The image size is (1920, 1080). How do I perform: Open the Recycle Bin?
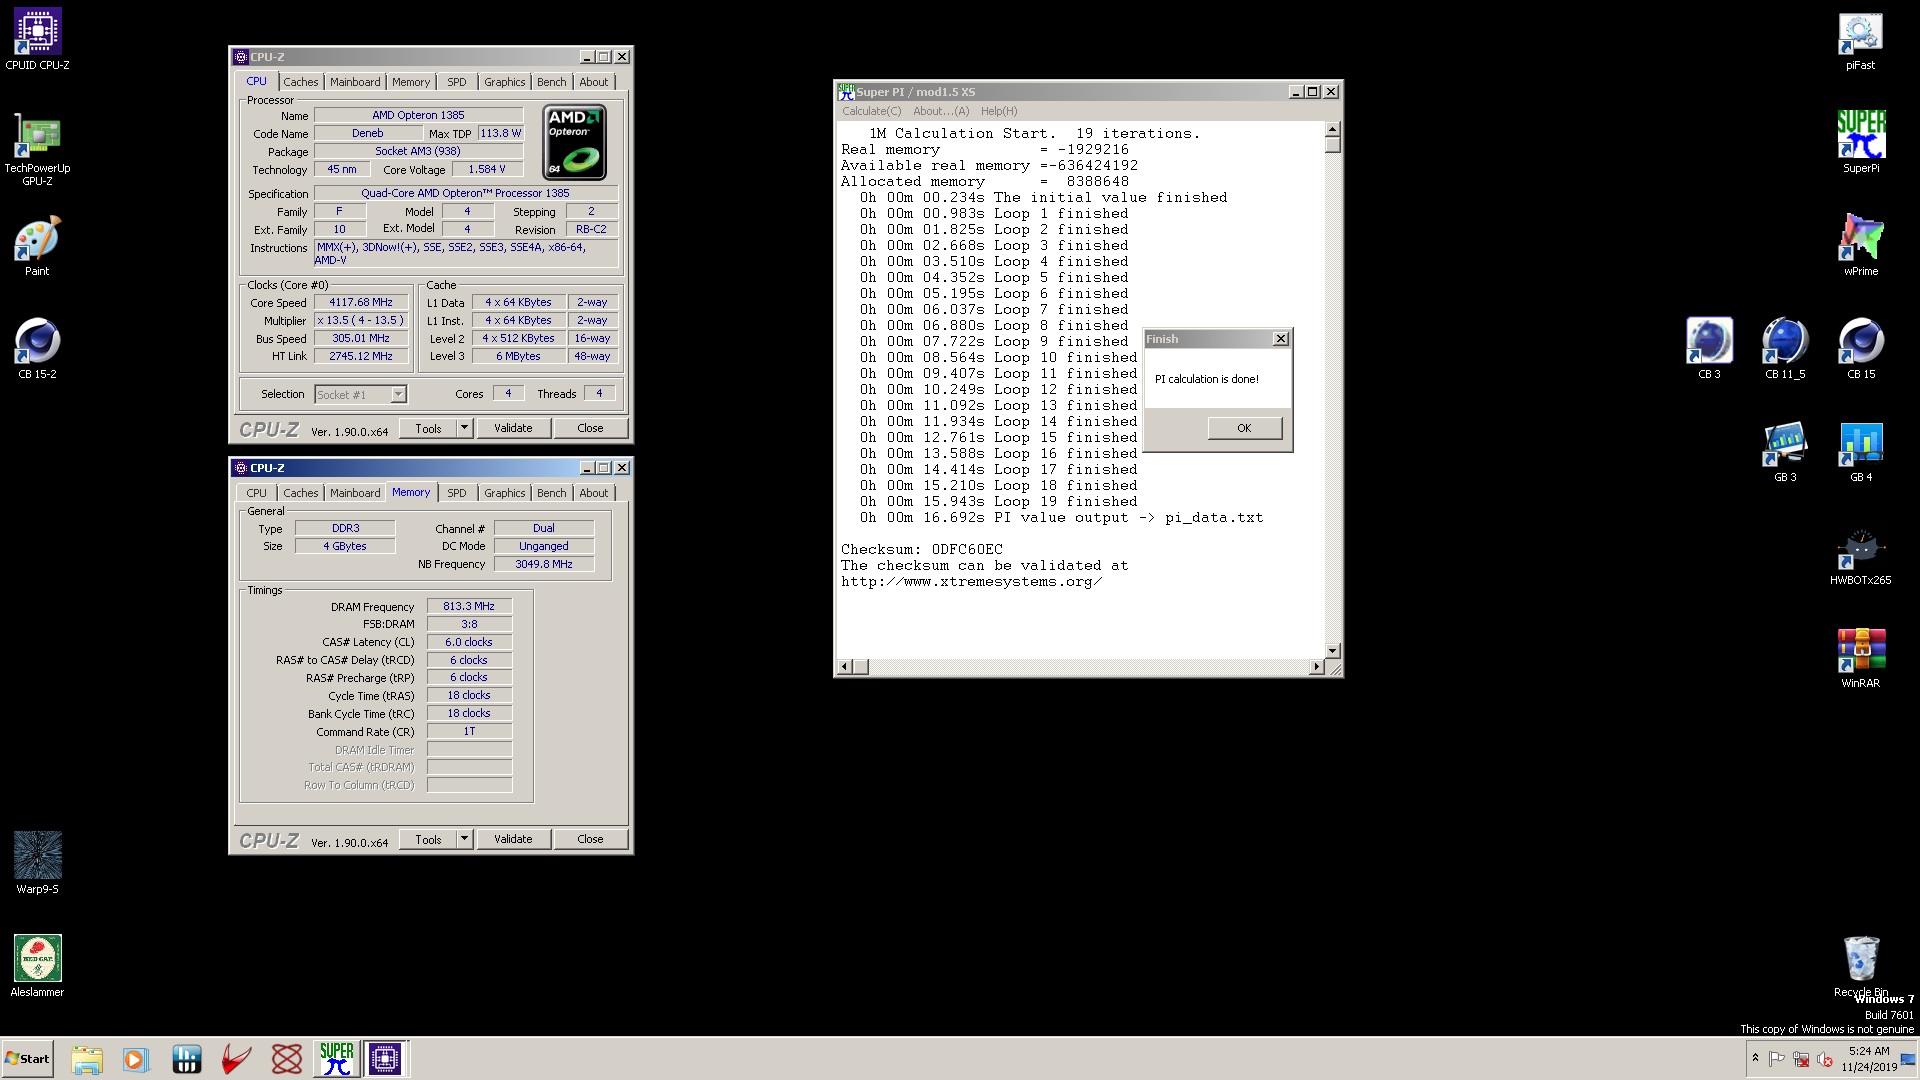[1860, 966]
